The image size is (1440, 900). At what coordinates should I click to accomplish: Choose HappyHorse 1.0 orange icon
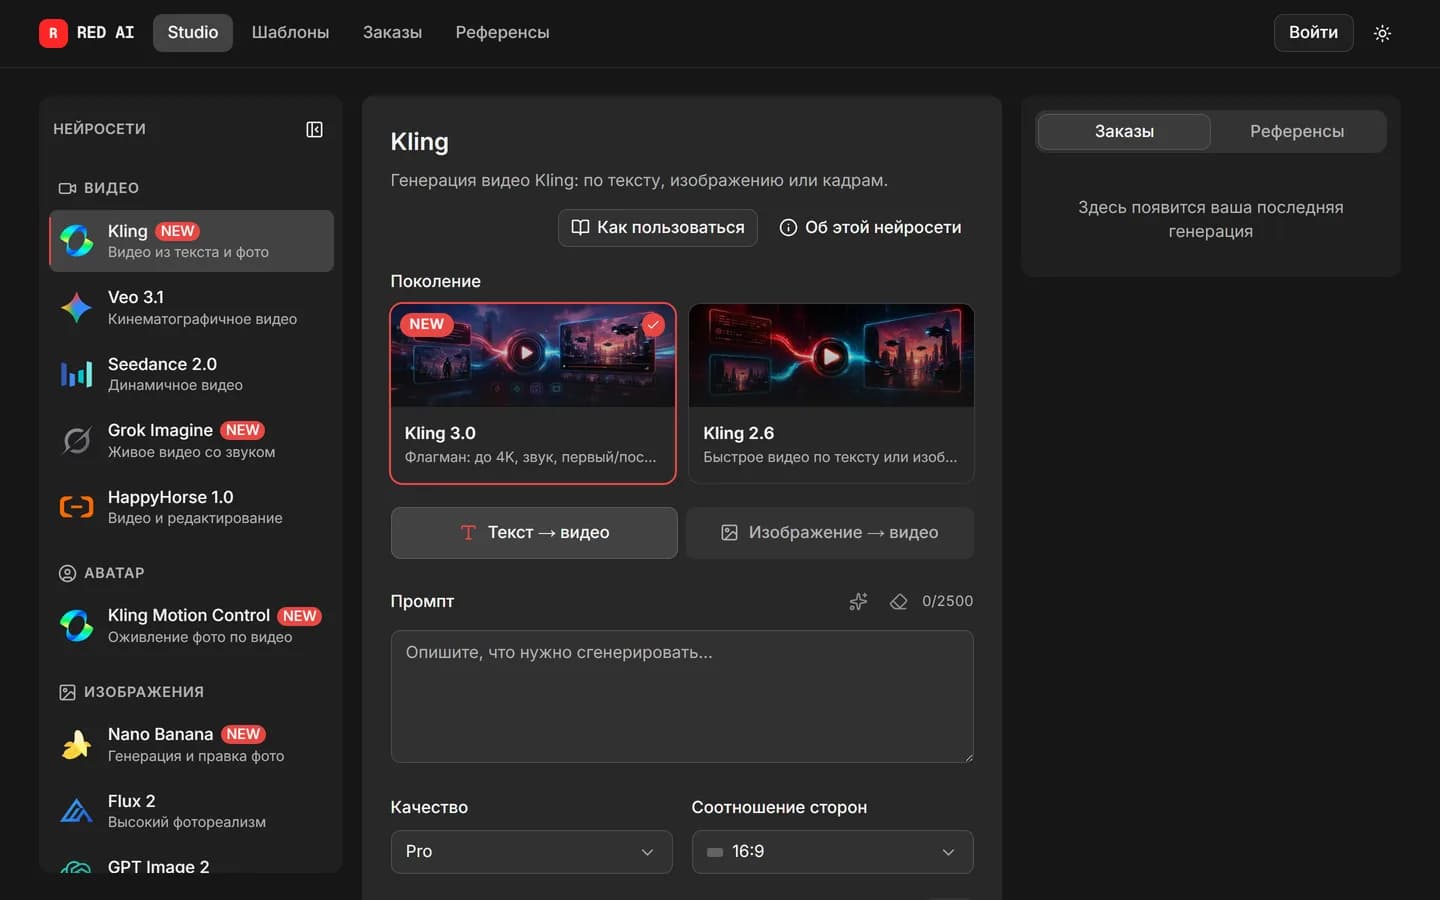click(x=77, y=507)
